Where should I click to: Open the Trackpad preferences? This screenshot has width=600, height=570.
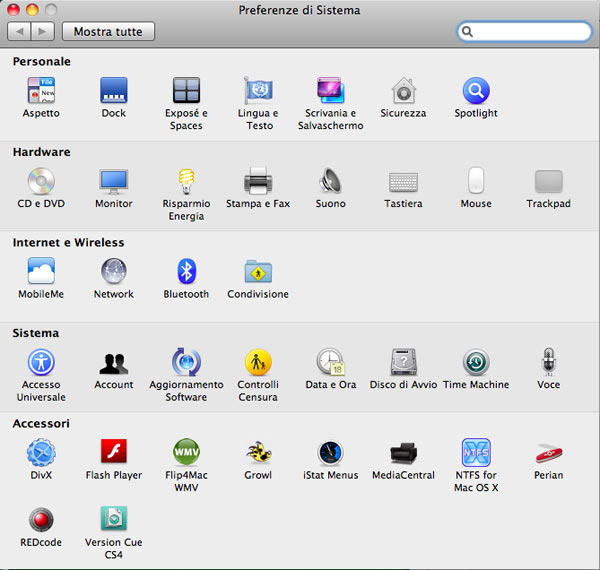click(548, 182)
